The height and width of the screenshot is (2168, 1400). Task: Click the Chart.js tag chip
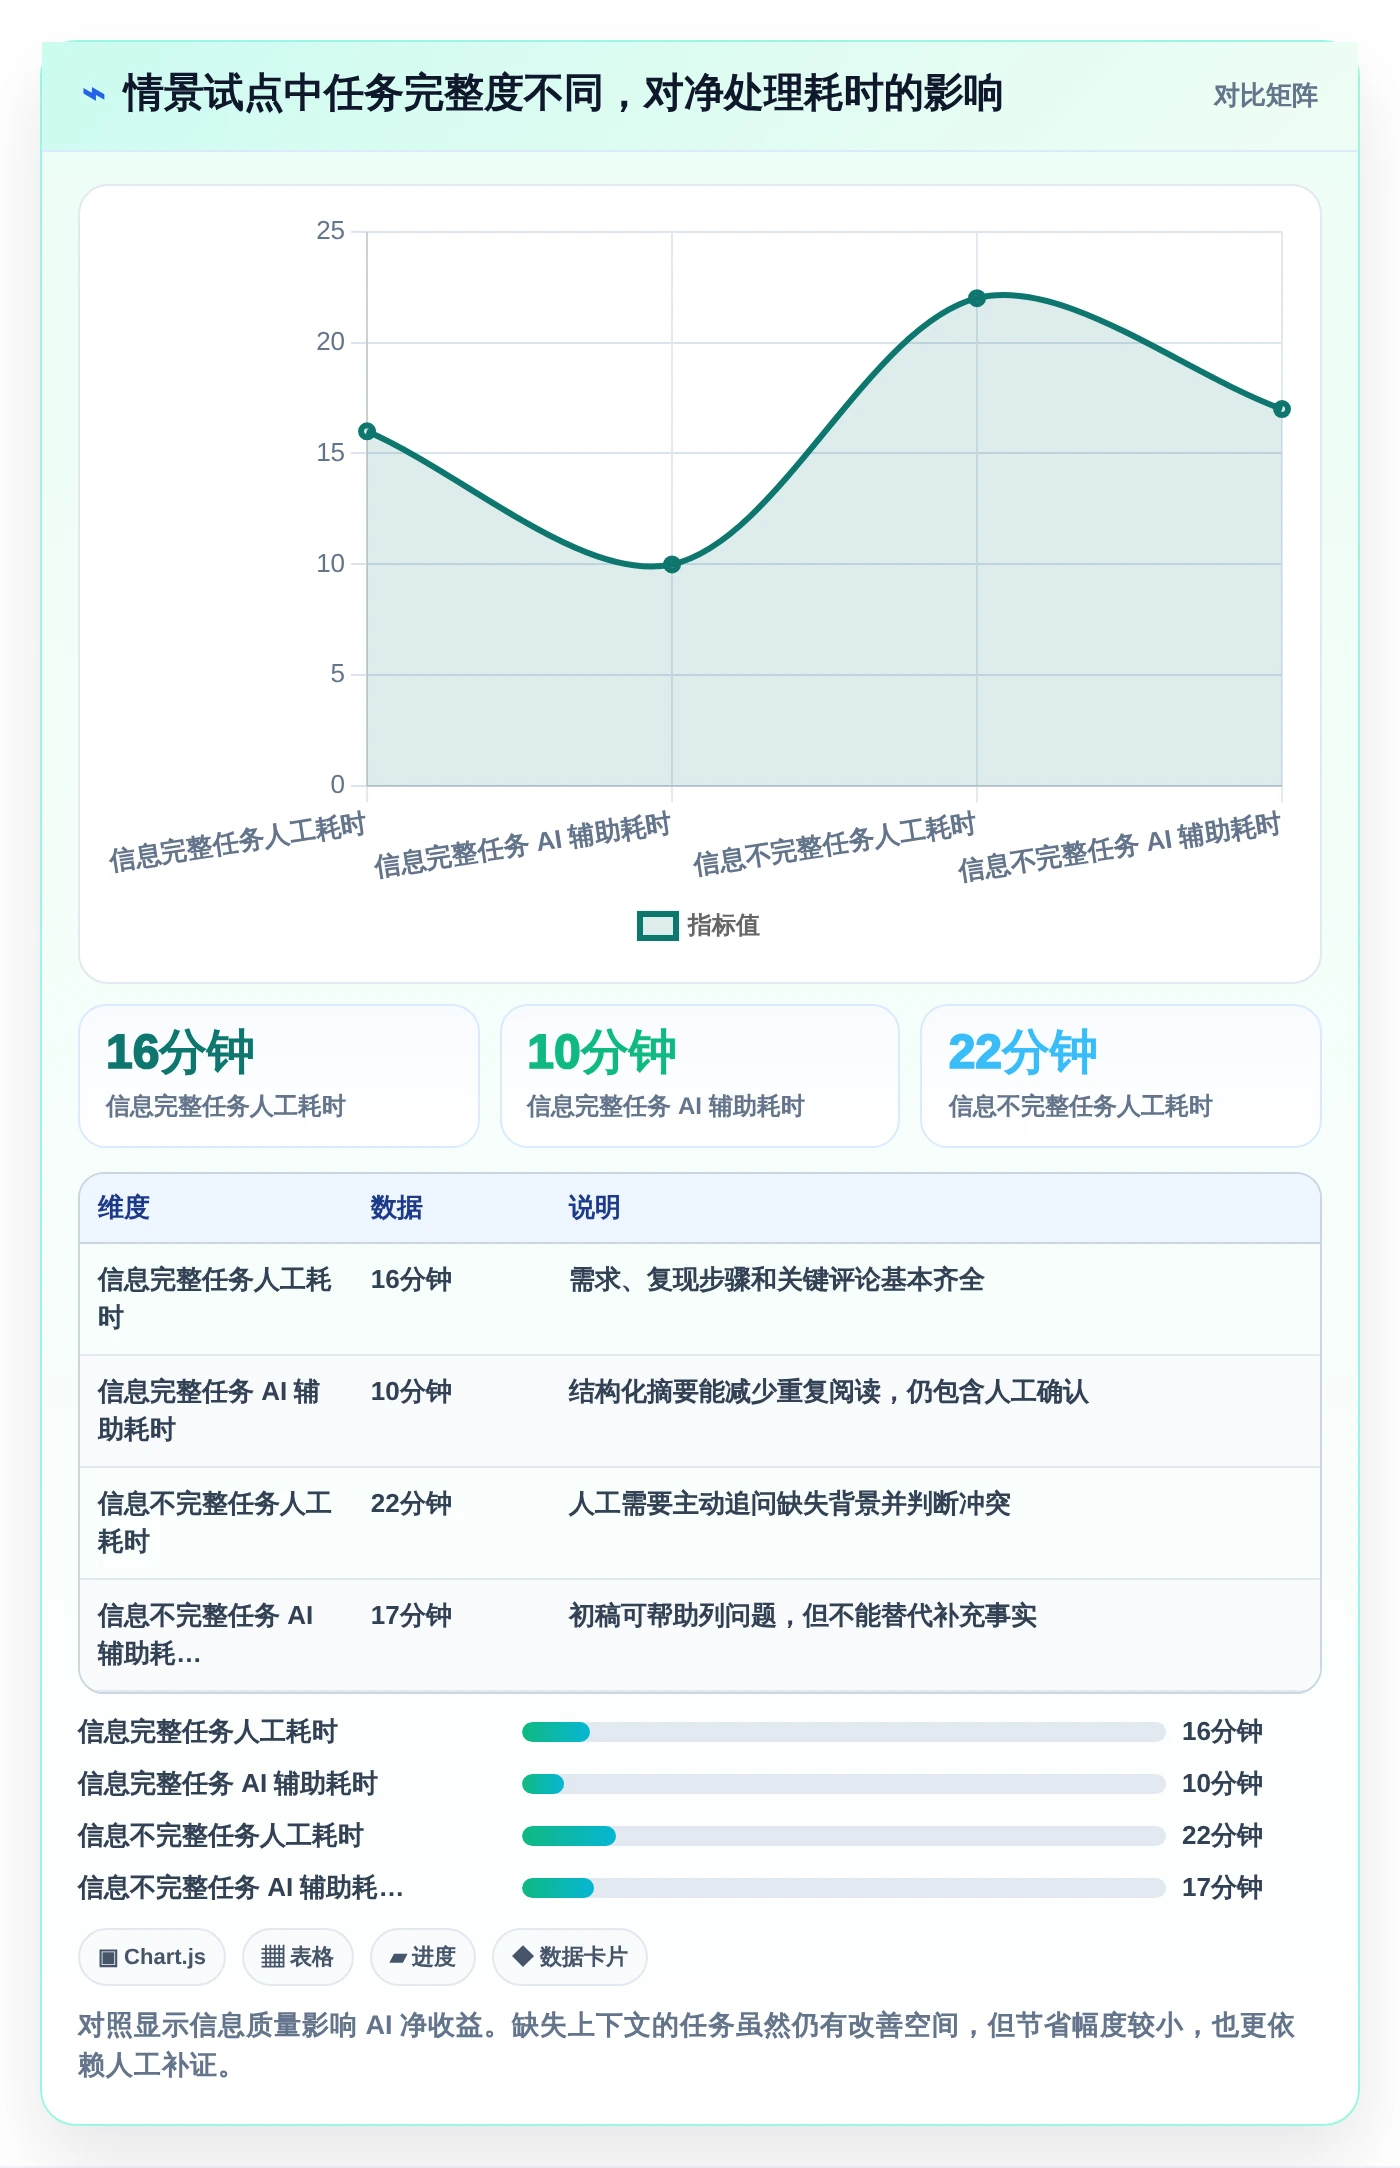152,1957
